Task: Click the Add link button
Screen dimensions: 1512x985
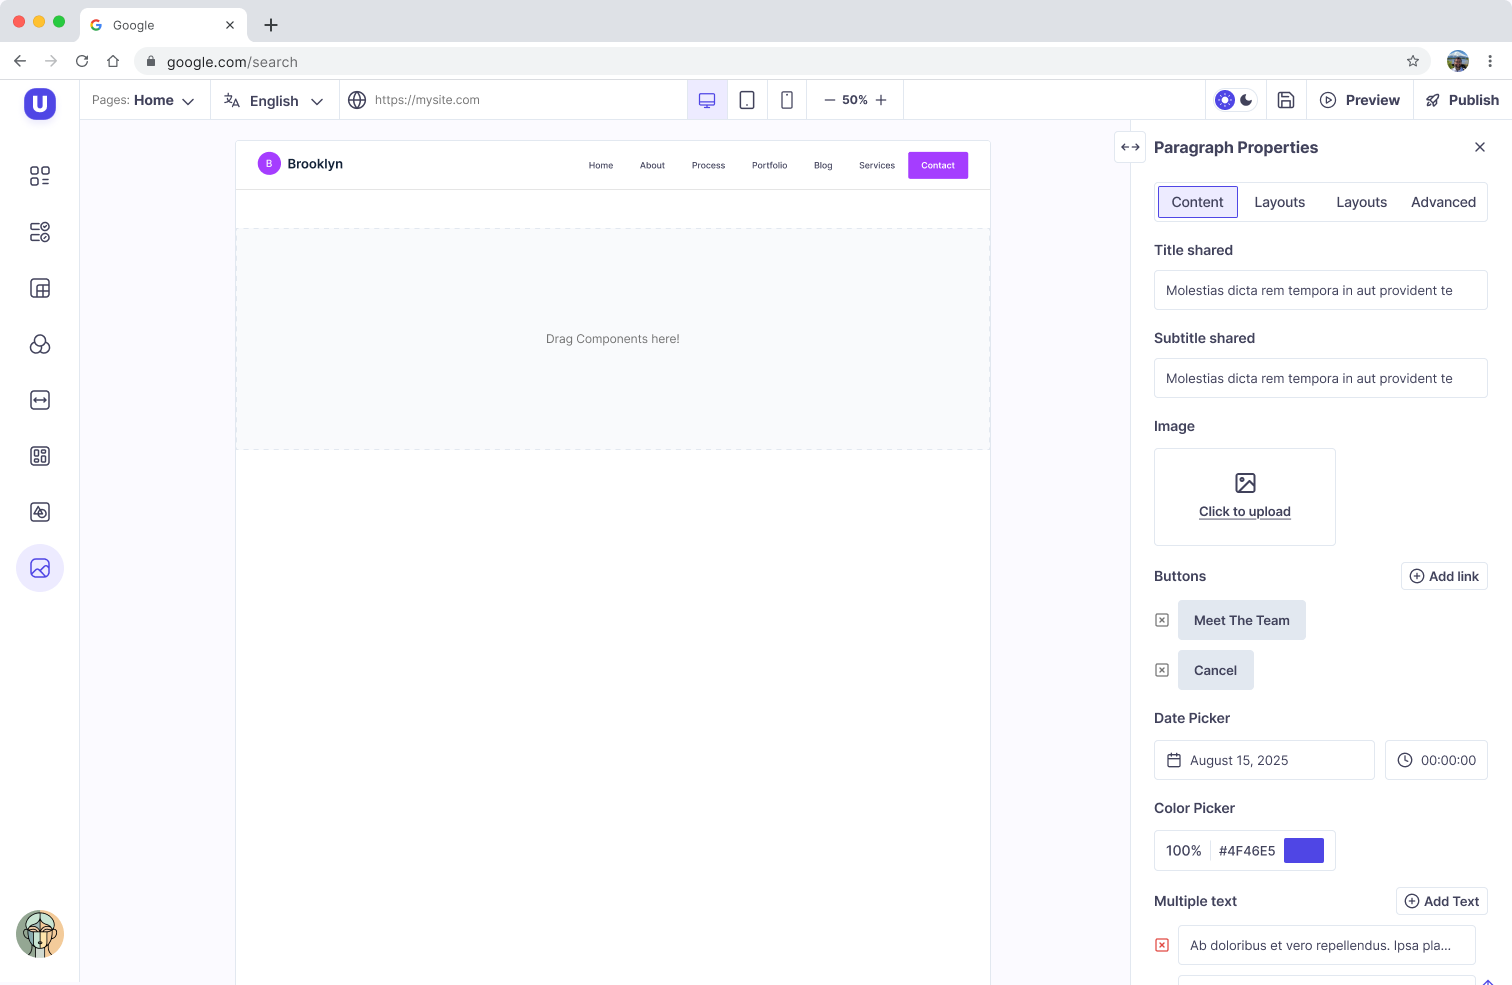Action: [1444, 576]
